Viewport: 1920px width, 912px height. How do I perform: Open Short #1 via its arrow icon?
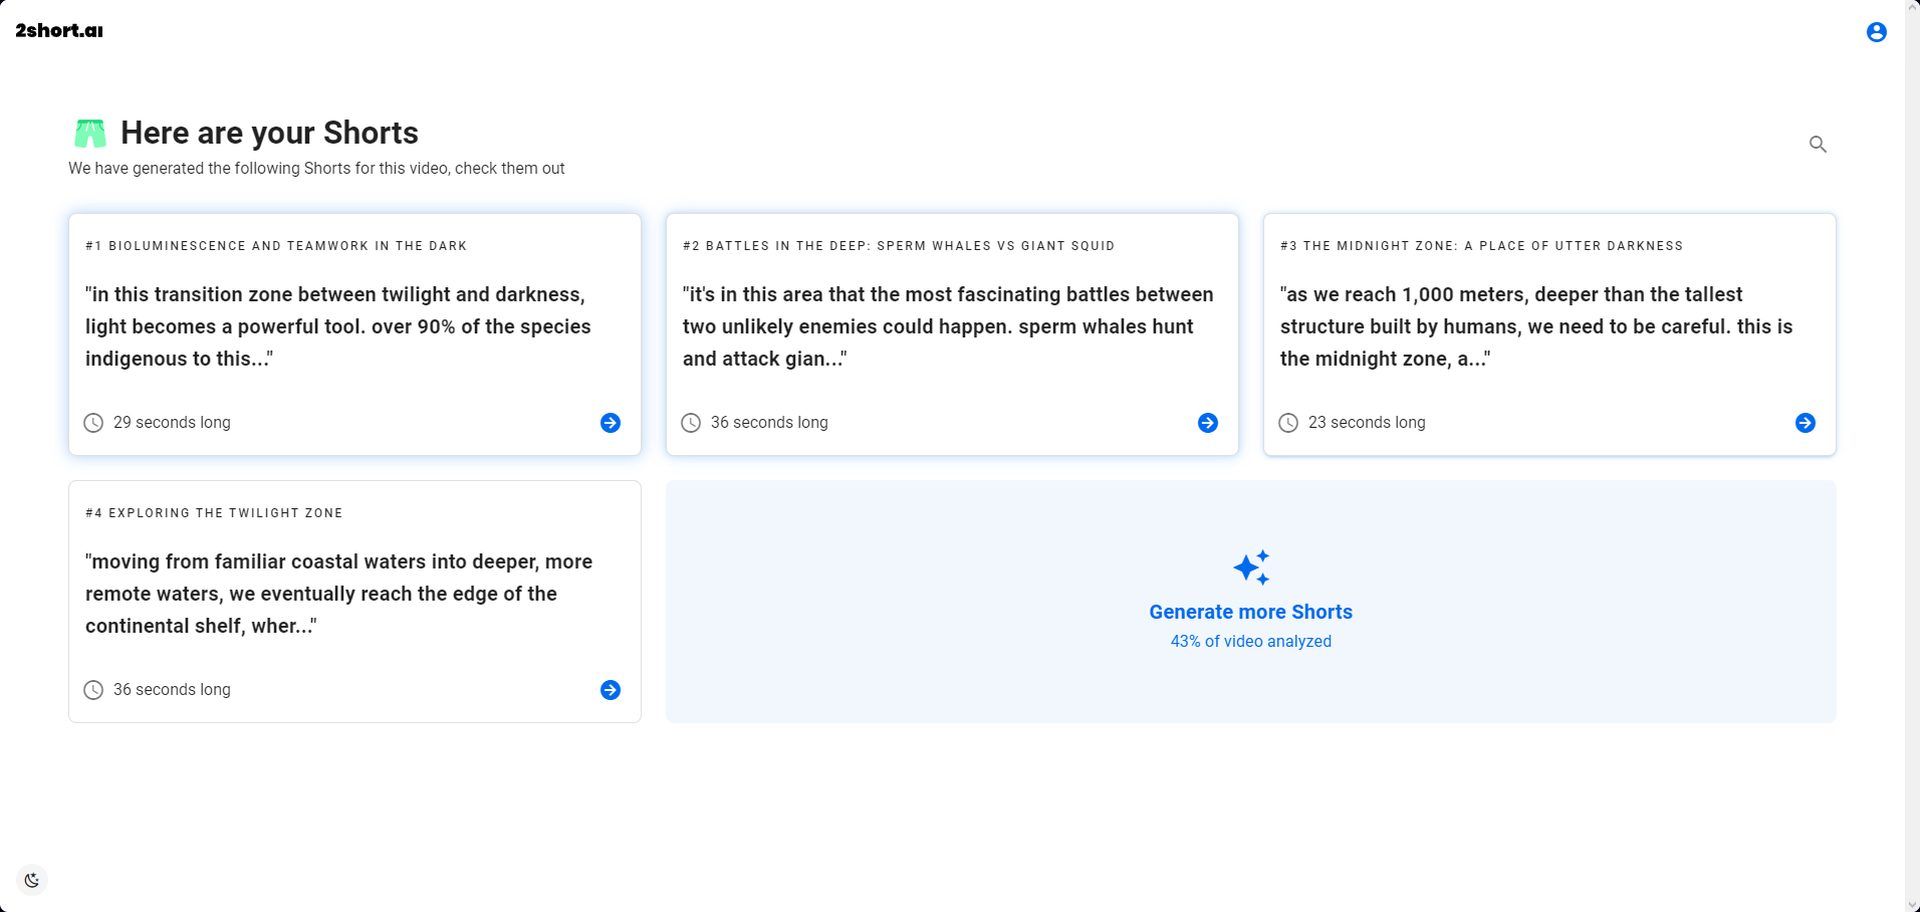coord(610,423)
